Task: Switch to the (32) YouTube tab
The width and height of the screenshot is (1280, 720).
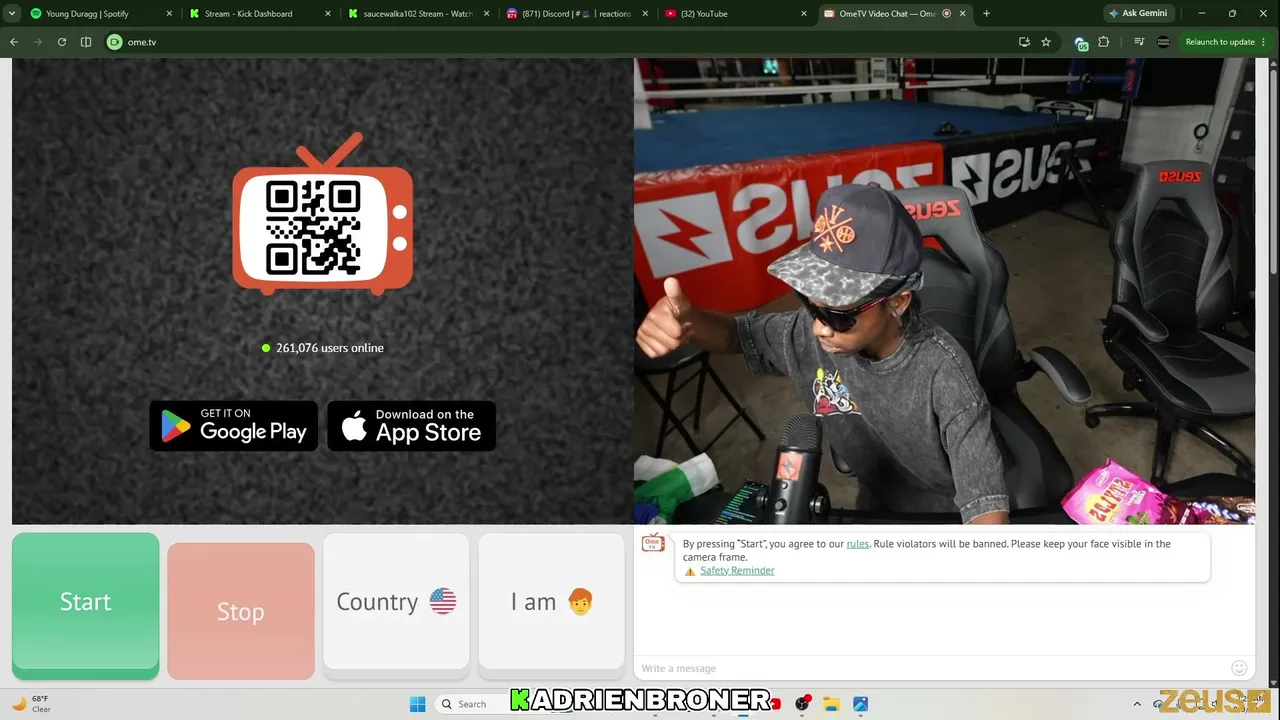Action: point(735,14)
